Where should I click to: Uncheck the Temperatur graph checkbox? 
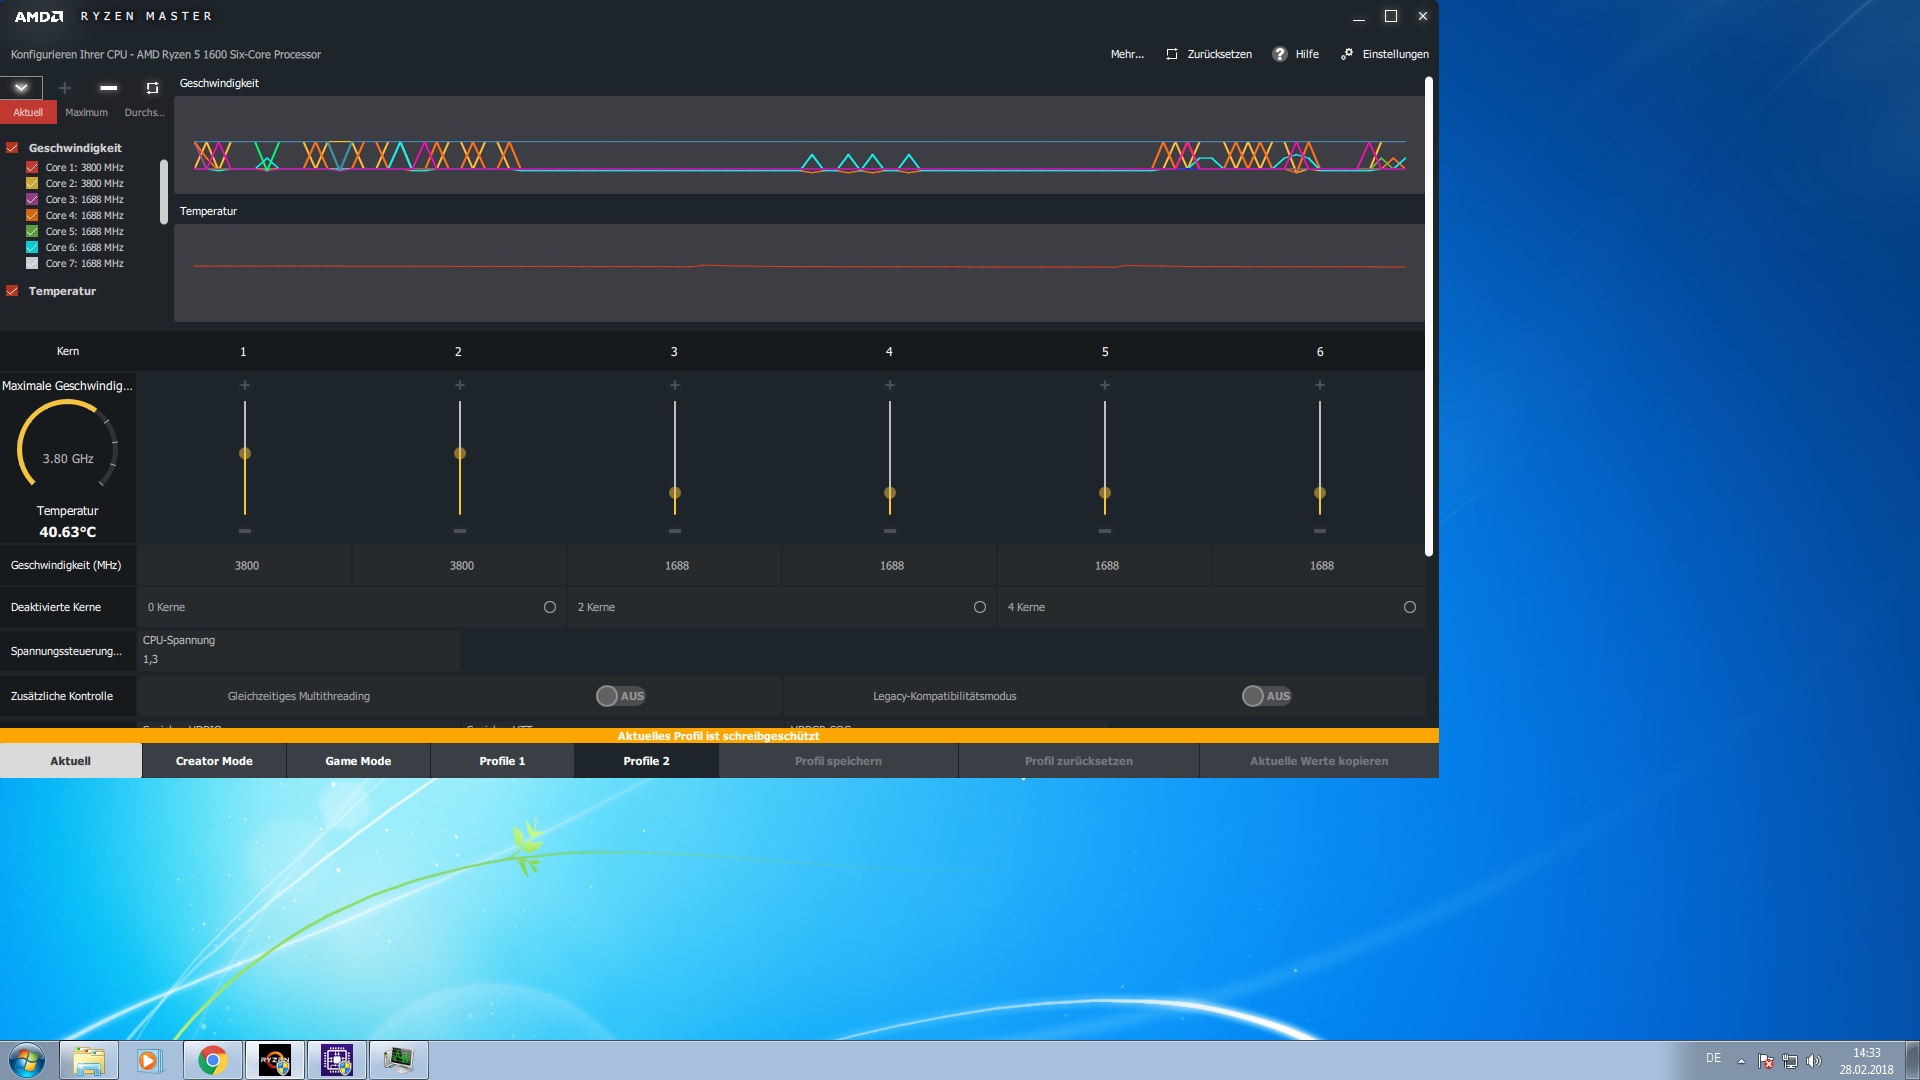point(13,291)
